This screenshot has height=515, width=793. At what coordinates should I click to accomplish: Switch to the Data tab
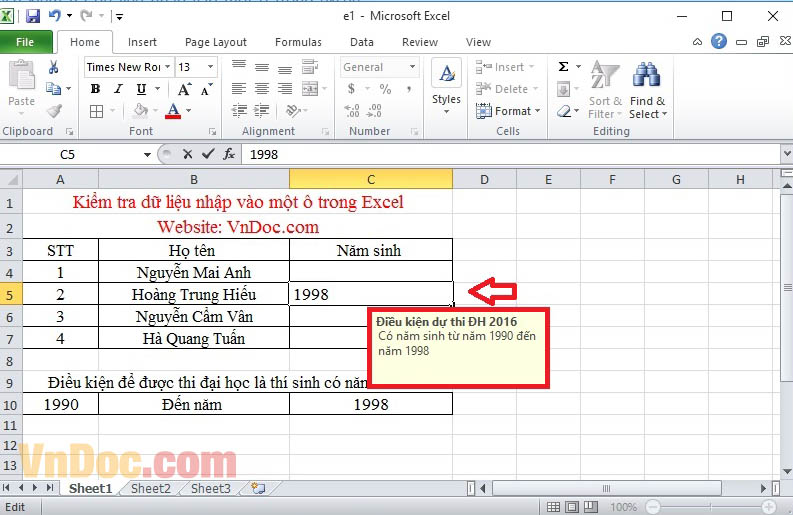pyautogui.click(x=362, y=42)
